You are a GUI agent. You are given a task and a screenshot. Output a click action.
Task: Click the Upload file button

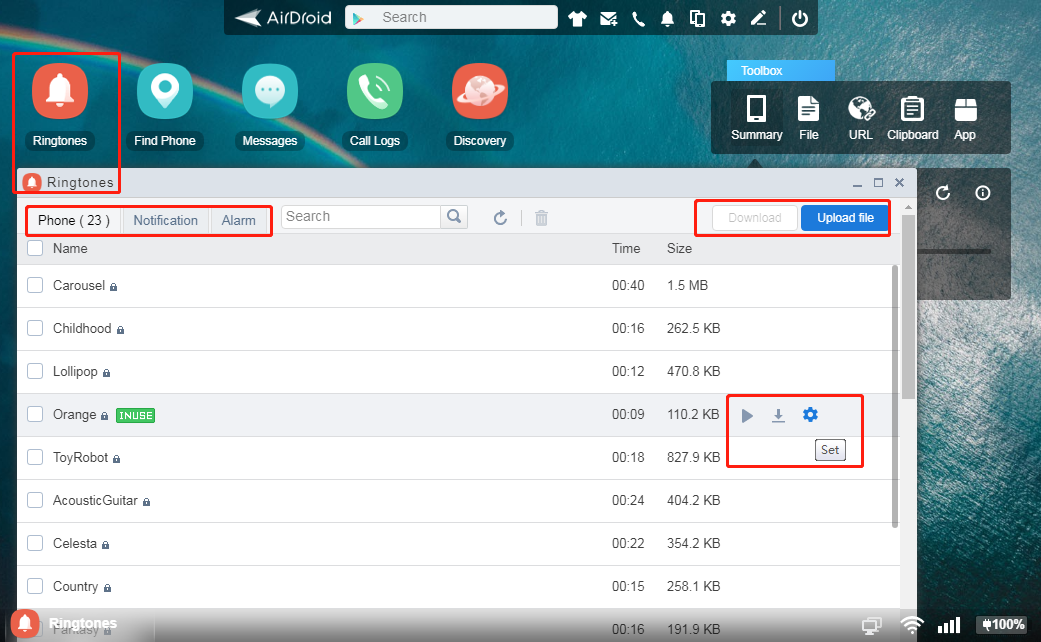point(845,218)
